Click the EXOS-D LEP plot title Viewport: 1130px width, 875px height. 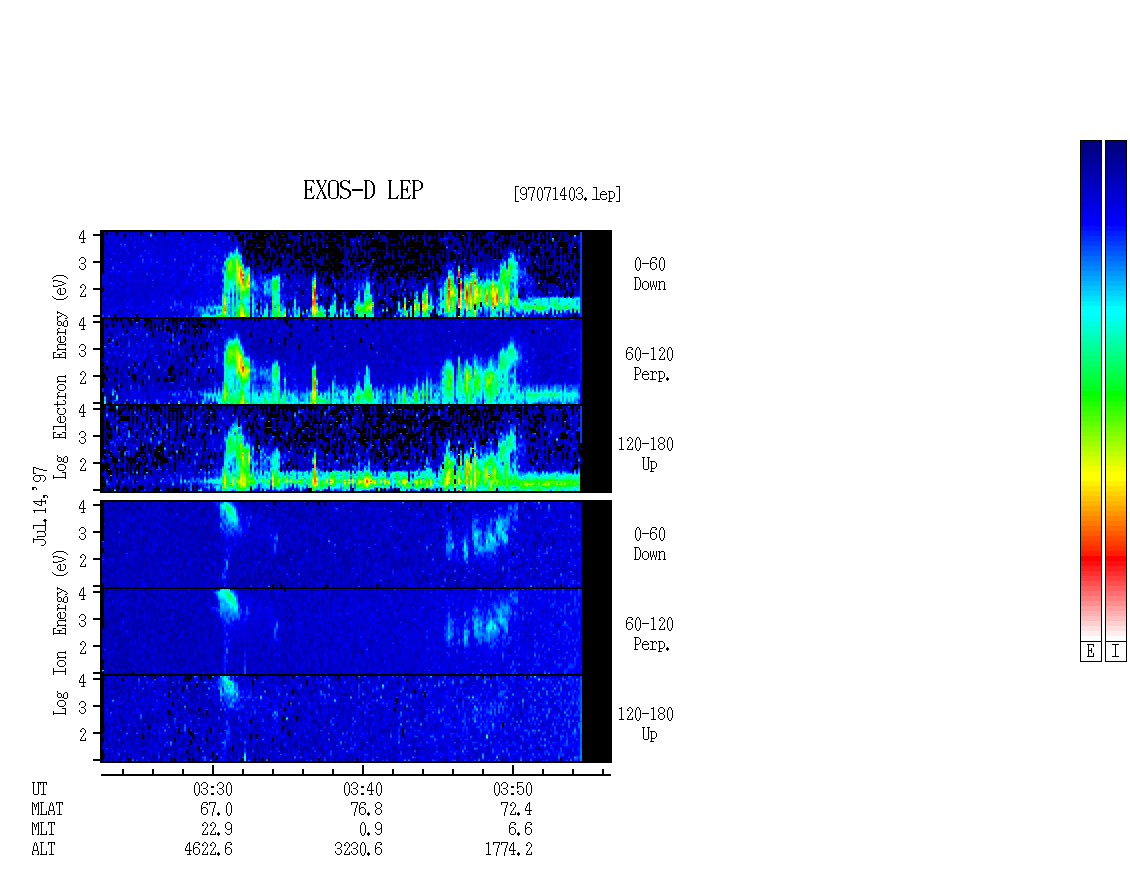[x=362, y=190]
